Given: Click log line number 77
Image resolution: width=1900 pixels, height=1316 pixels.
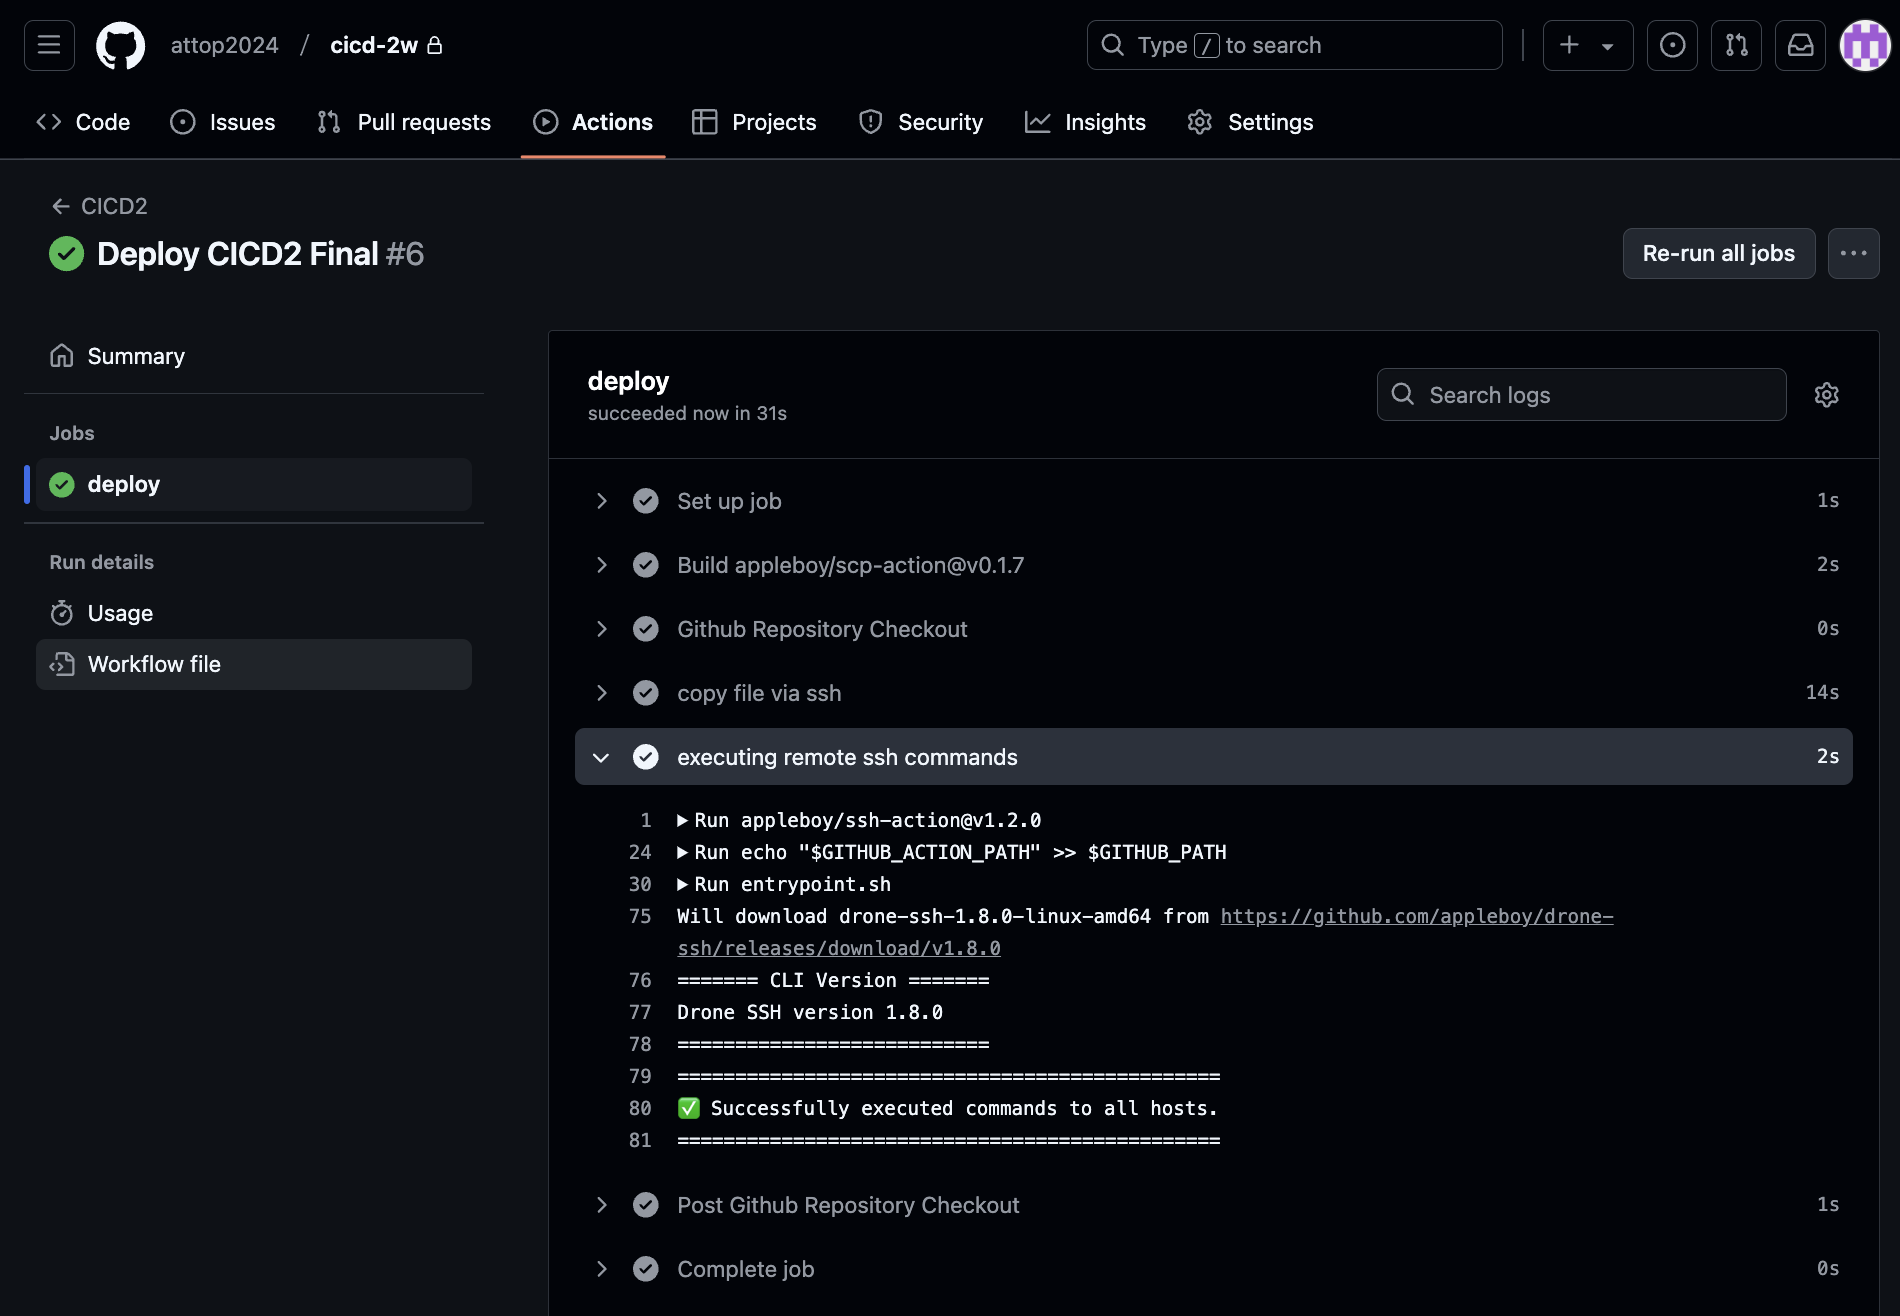Looking at the screenshot, I should (x=640, y=1012).
